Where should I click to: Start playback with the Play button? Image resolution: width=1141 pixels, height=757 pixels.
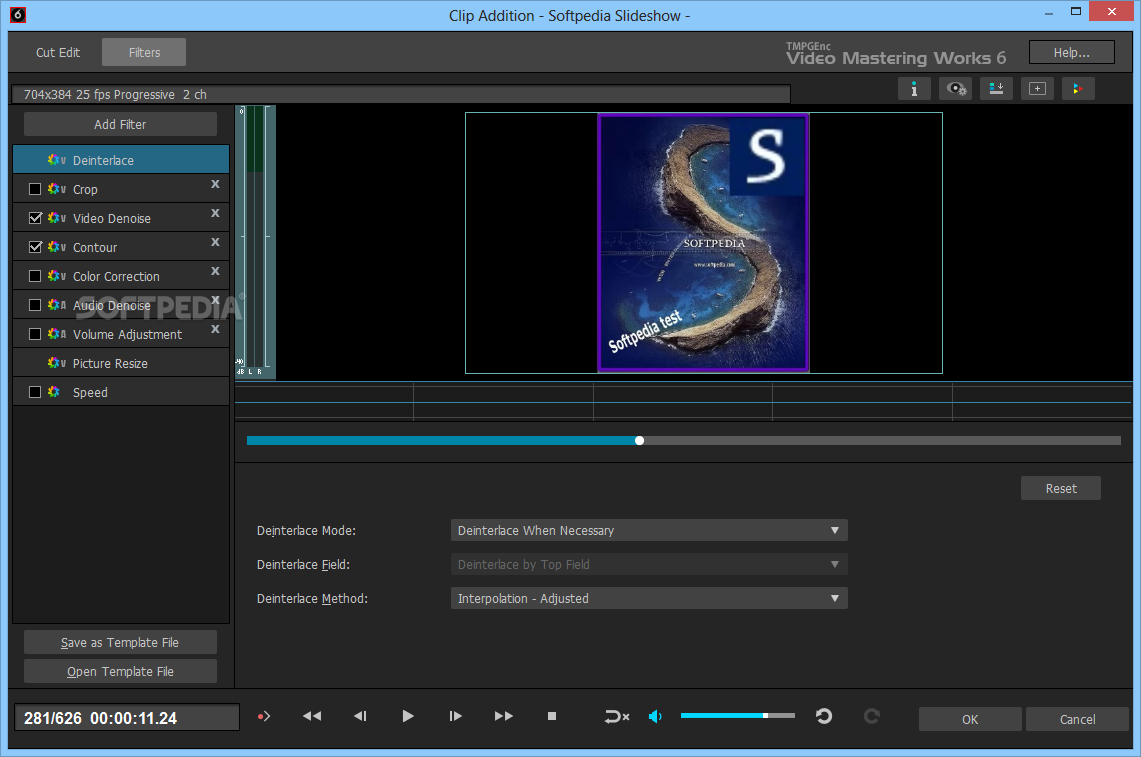(x=408, y=717)
